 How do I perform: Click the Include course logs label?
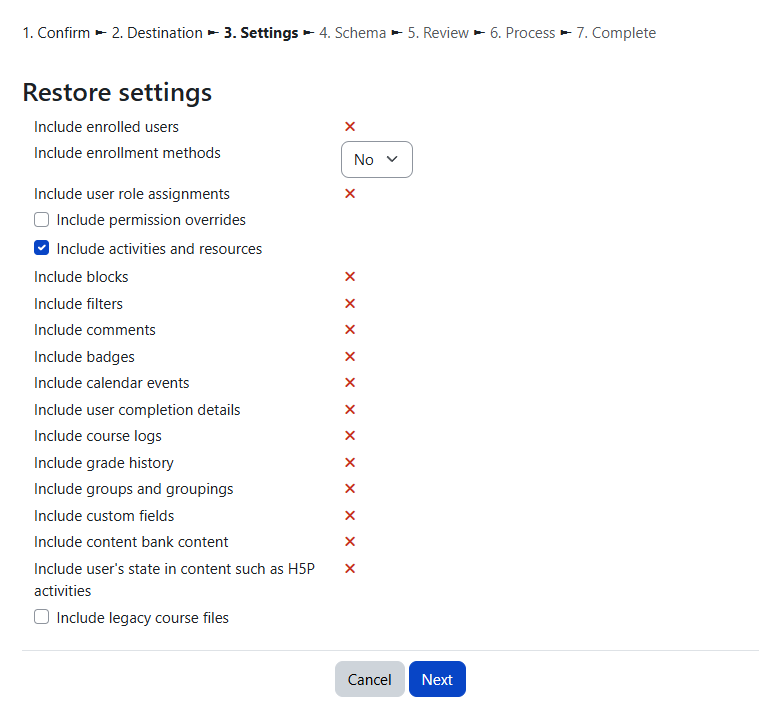click(98, 436)
